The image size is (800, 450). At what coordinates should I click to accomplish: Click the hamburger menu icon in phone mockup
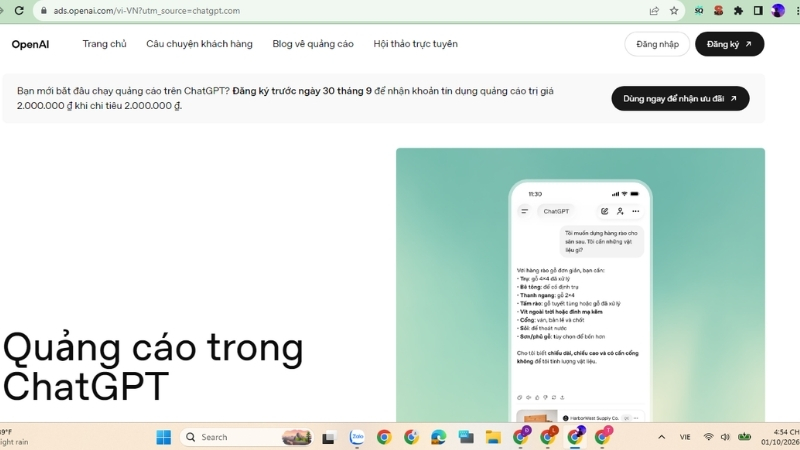click(x=524, y=211)
